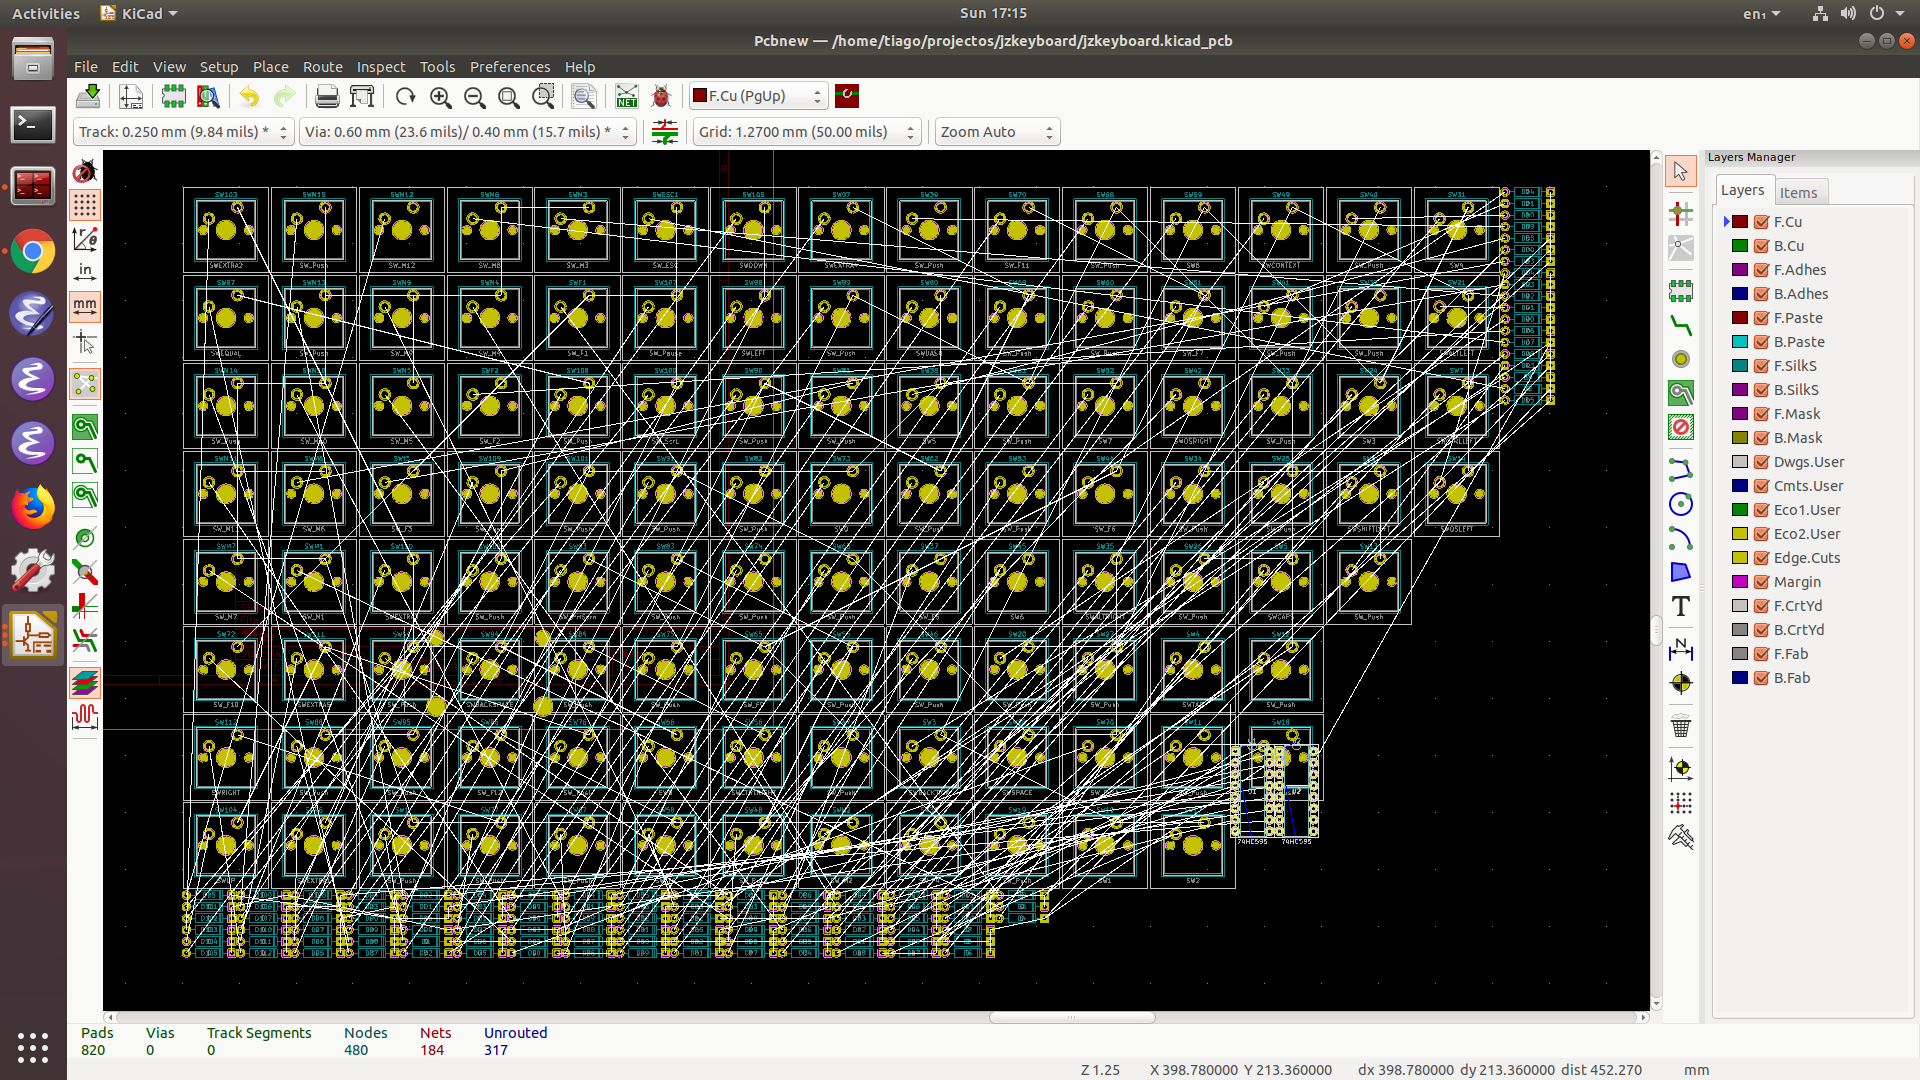Select the Delete items trash tool

(x=1681, y=727)
